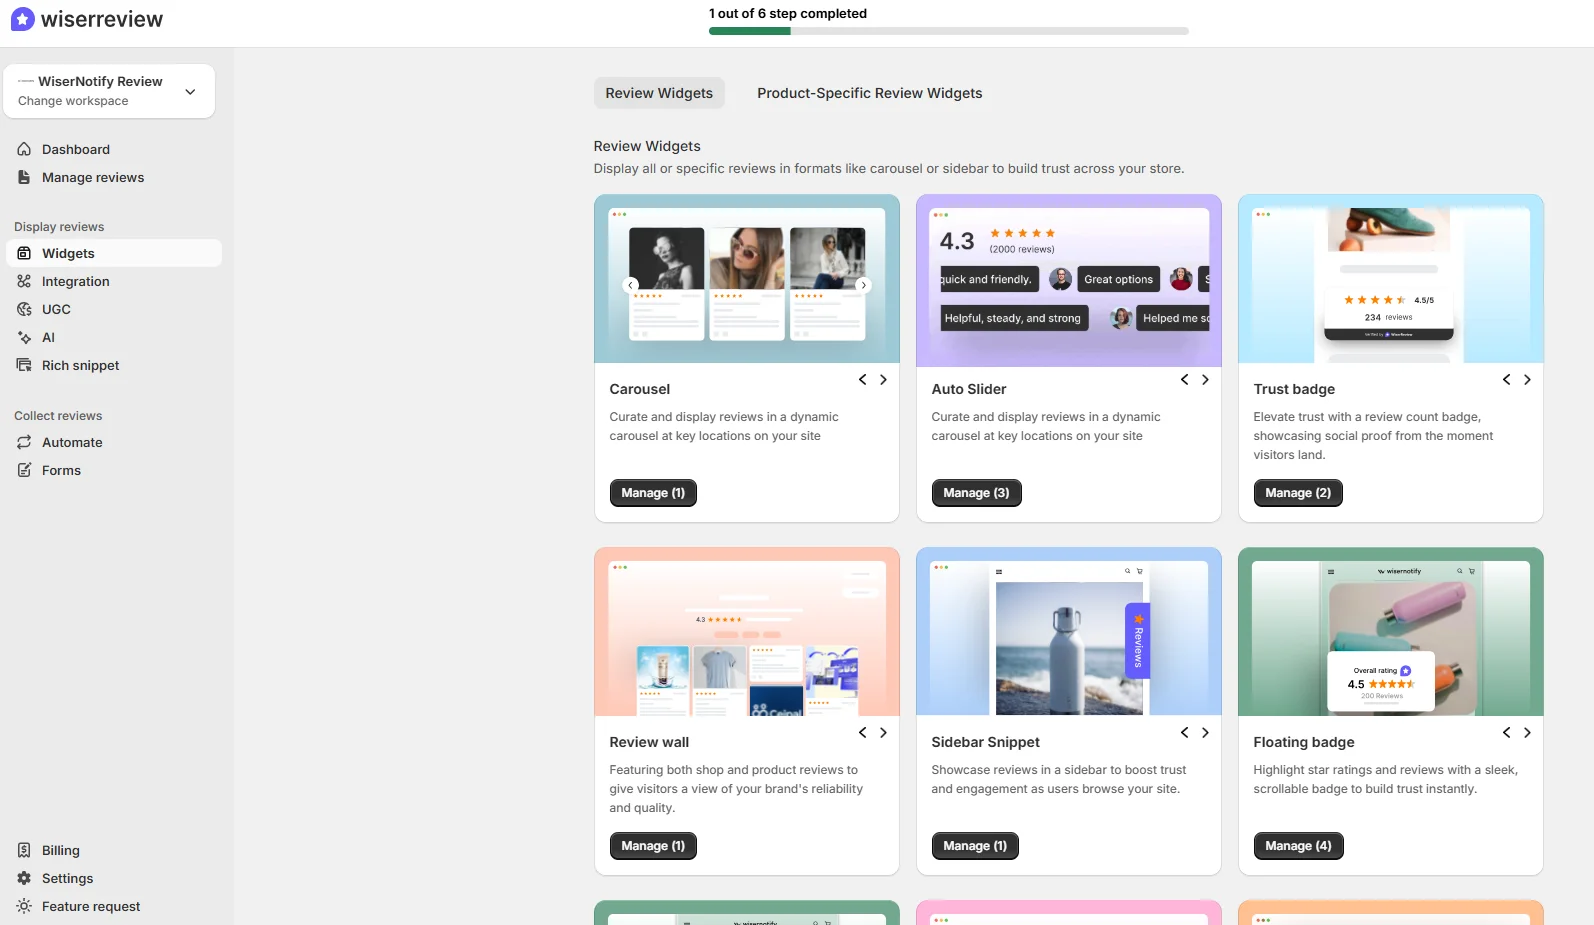The image size is (1594, 925).
Task: Show previous Carousel card preview
Action: [x=862, y=380]
